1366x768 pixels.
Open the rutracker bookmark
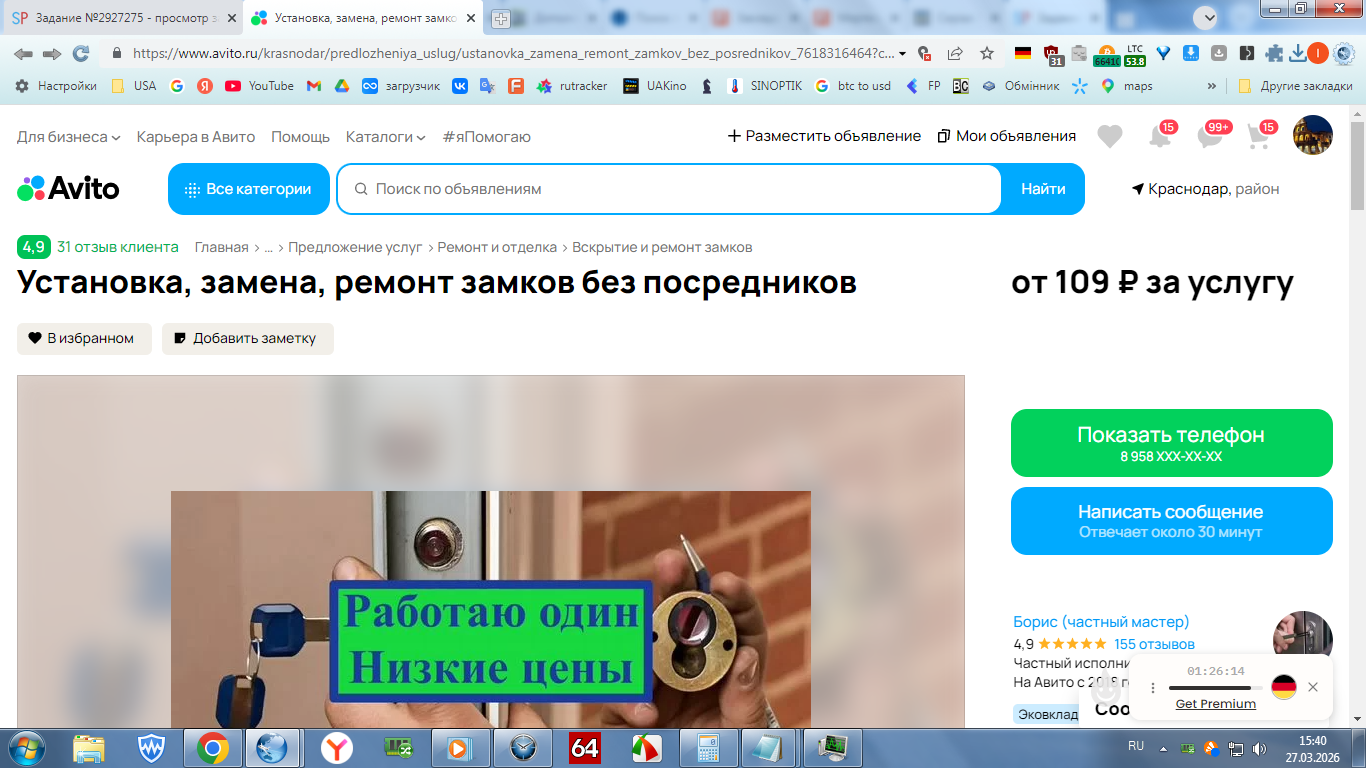tap(572, 86)
